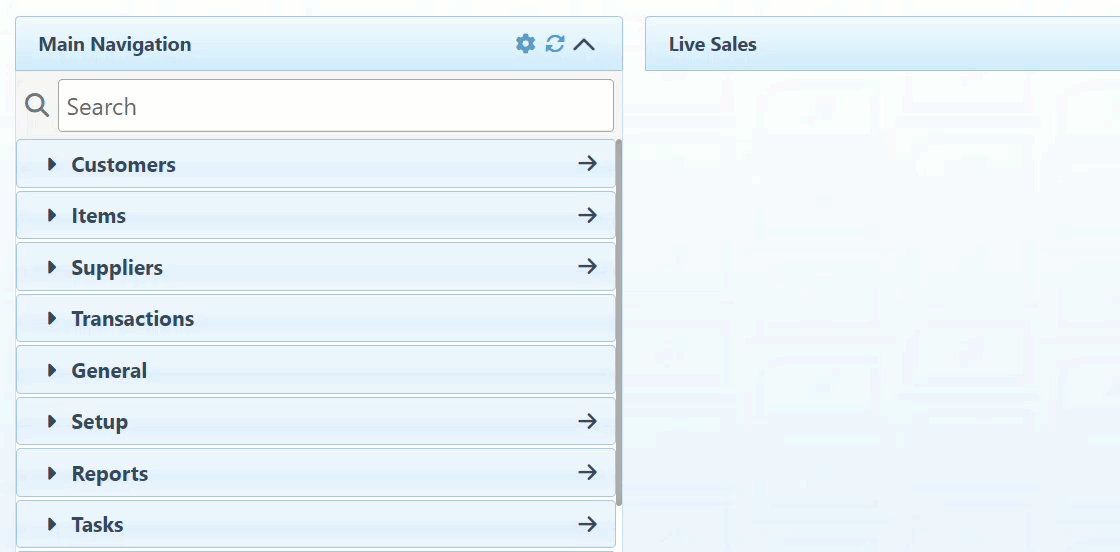This screenshot has height=552, width=1120.
Task: Open Customers using its arrow icon
Action: pos(588,163)
